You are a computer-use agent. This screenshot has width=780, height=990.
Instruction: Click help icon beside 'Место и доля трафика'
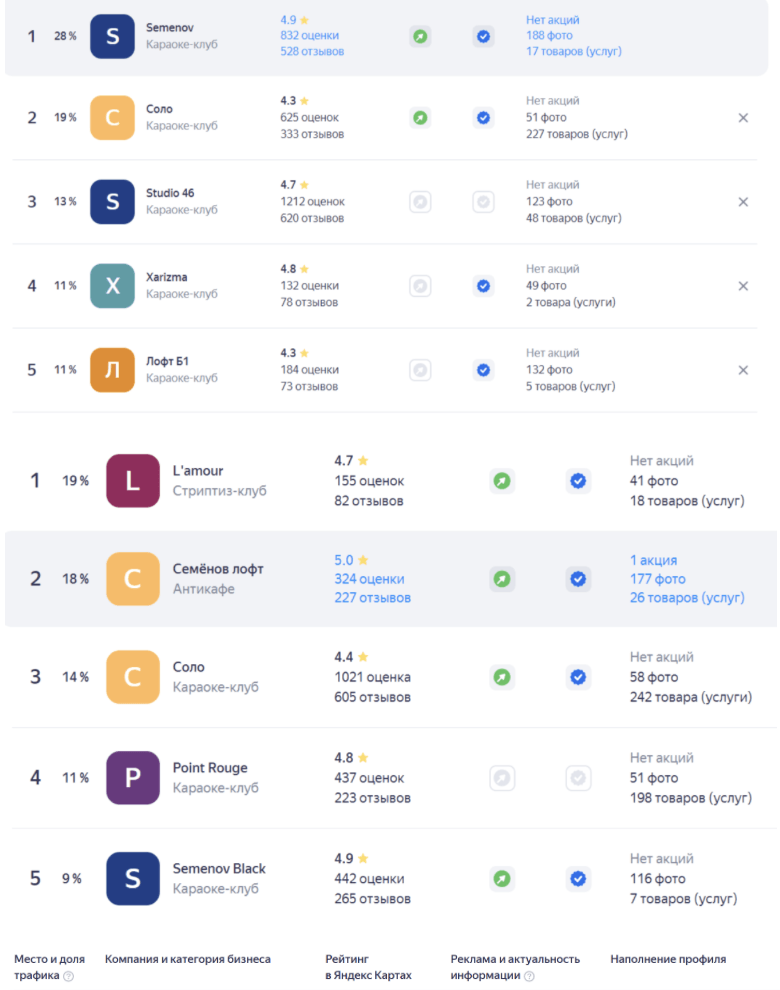pyautogui.click(x=69, y=976)
